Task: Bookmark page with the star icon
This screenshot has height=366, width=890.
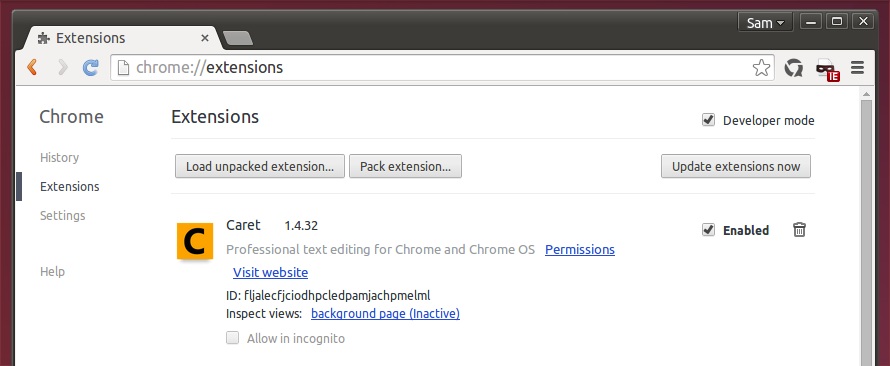Action: tap(761, 68)
